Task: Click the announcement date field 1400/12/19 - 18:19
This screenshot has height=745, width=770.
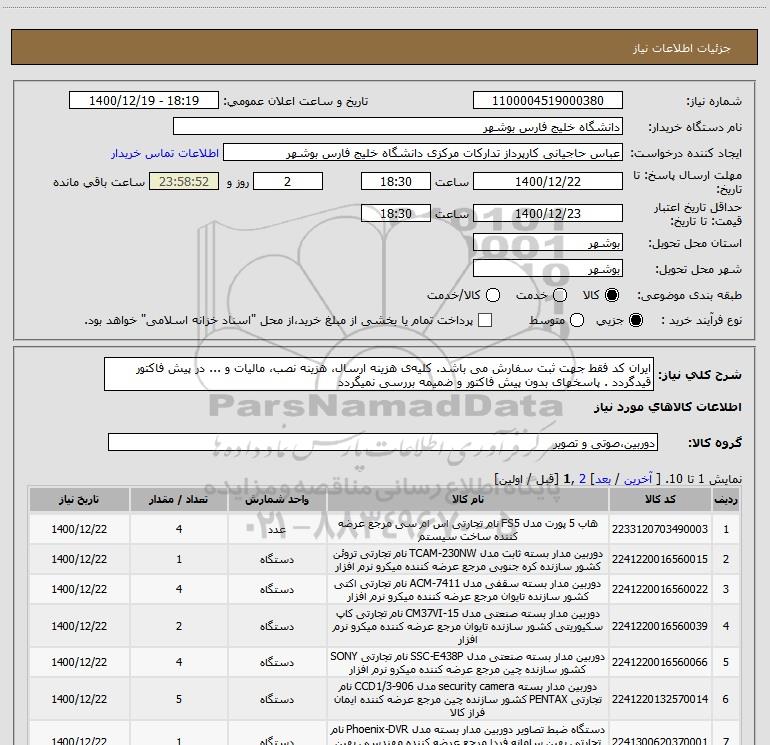Action: coord(144,101)
